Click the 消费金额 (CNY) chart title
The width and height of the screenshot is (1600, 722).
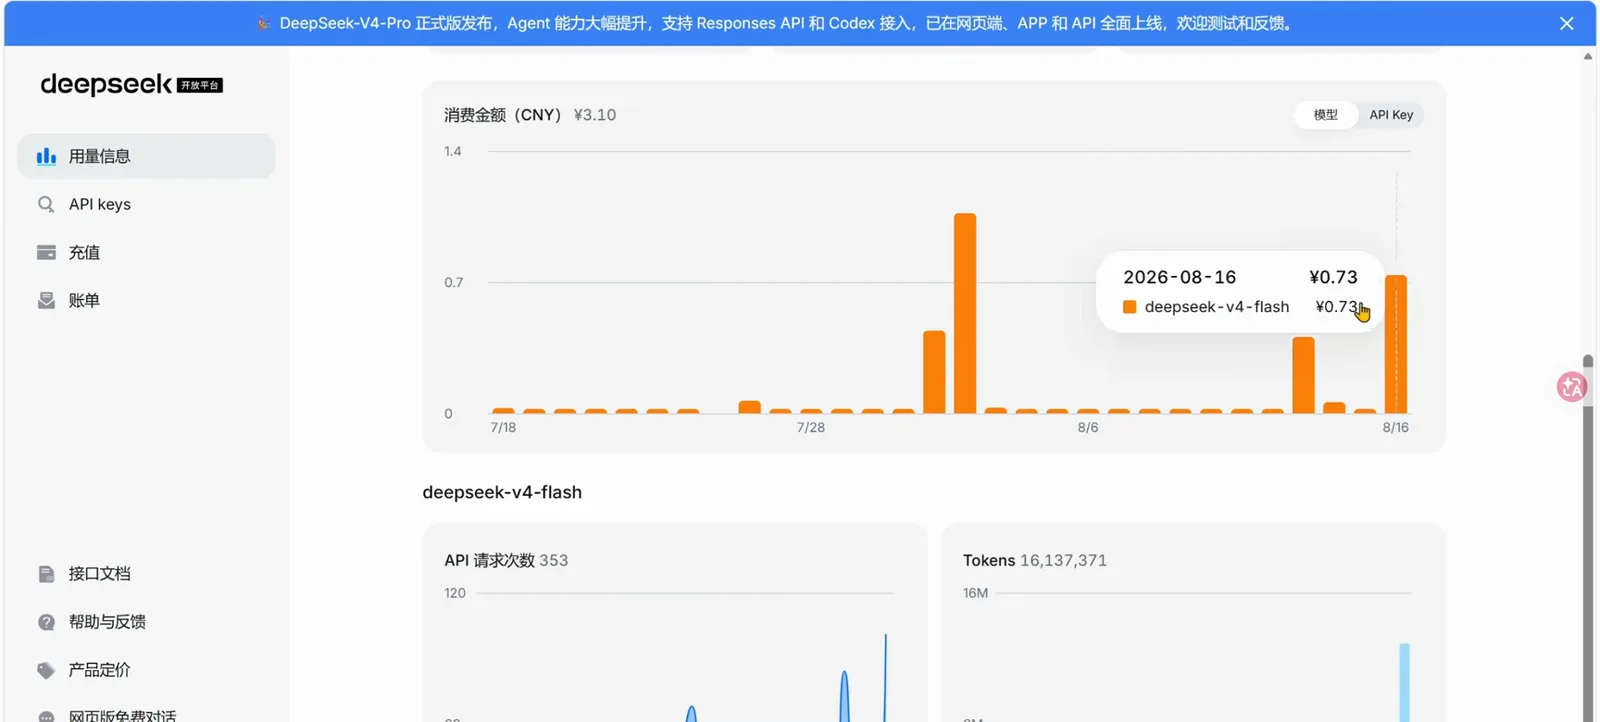coord(505,115)
